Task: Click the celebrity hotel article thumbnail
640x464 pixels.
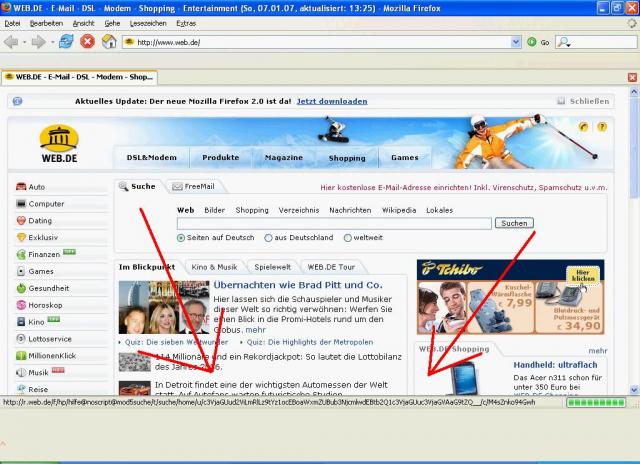Action: point(164,307)
